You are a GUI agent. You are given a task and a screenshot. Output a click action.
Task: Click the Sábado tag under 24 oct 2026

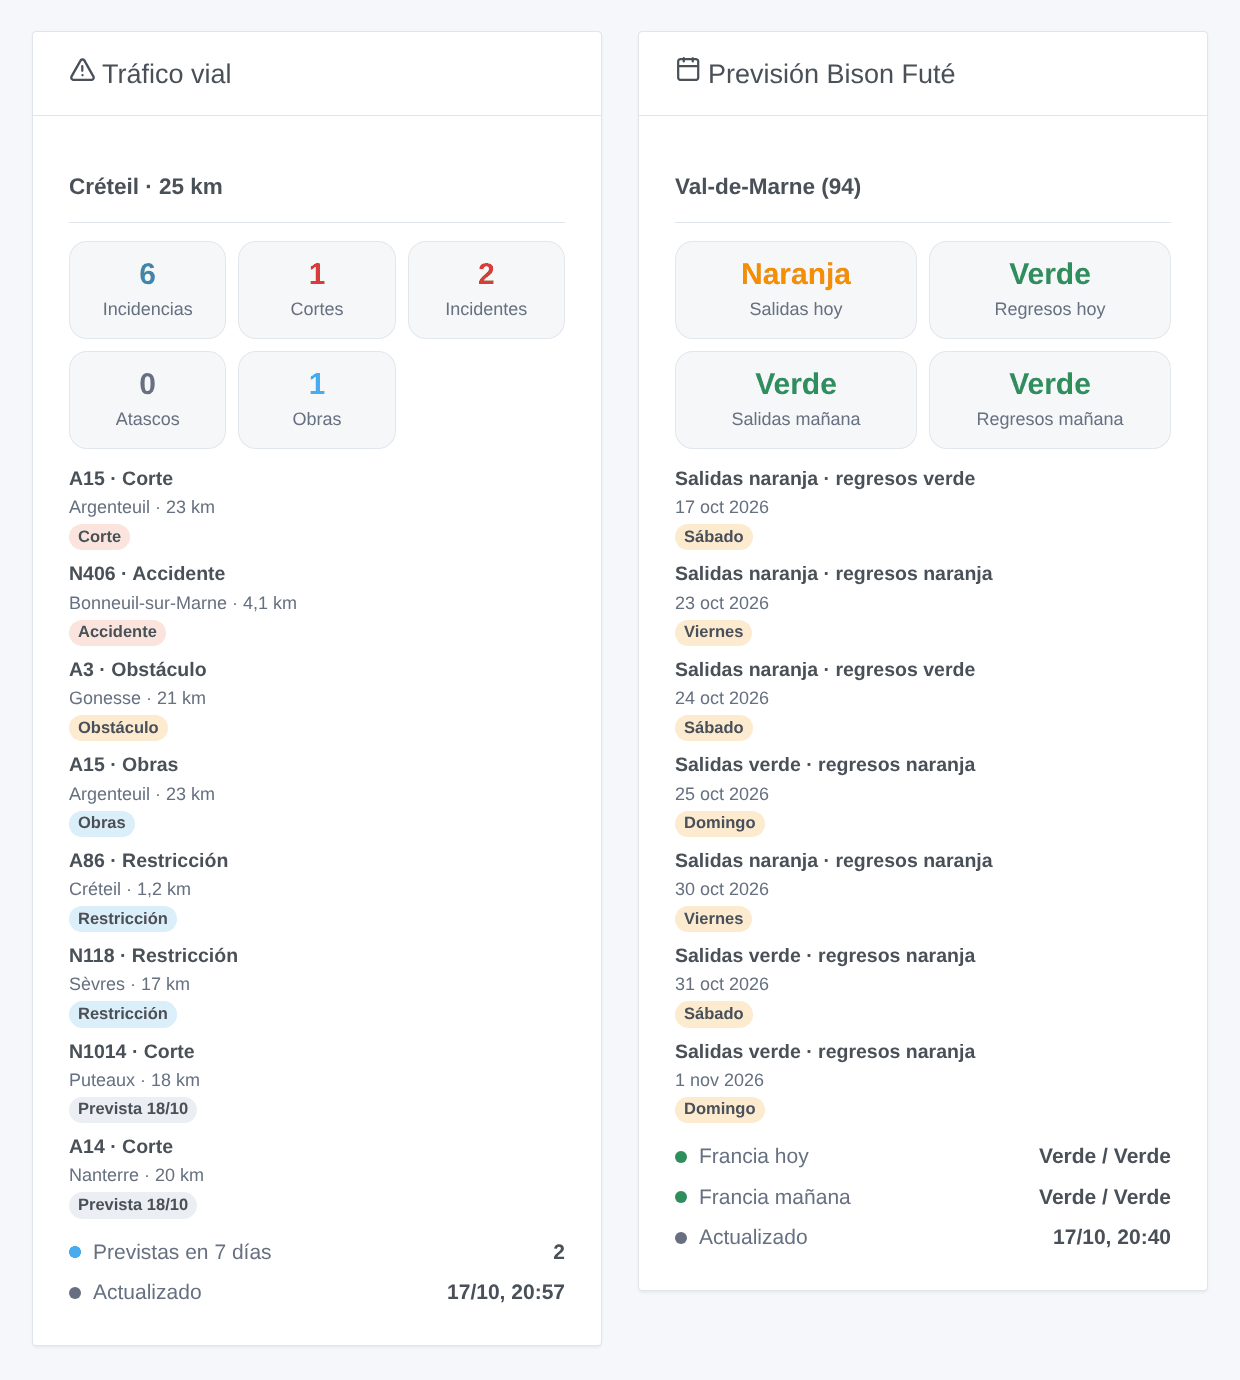(x=714, y=728)
